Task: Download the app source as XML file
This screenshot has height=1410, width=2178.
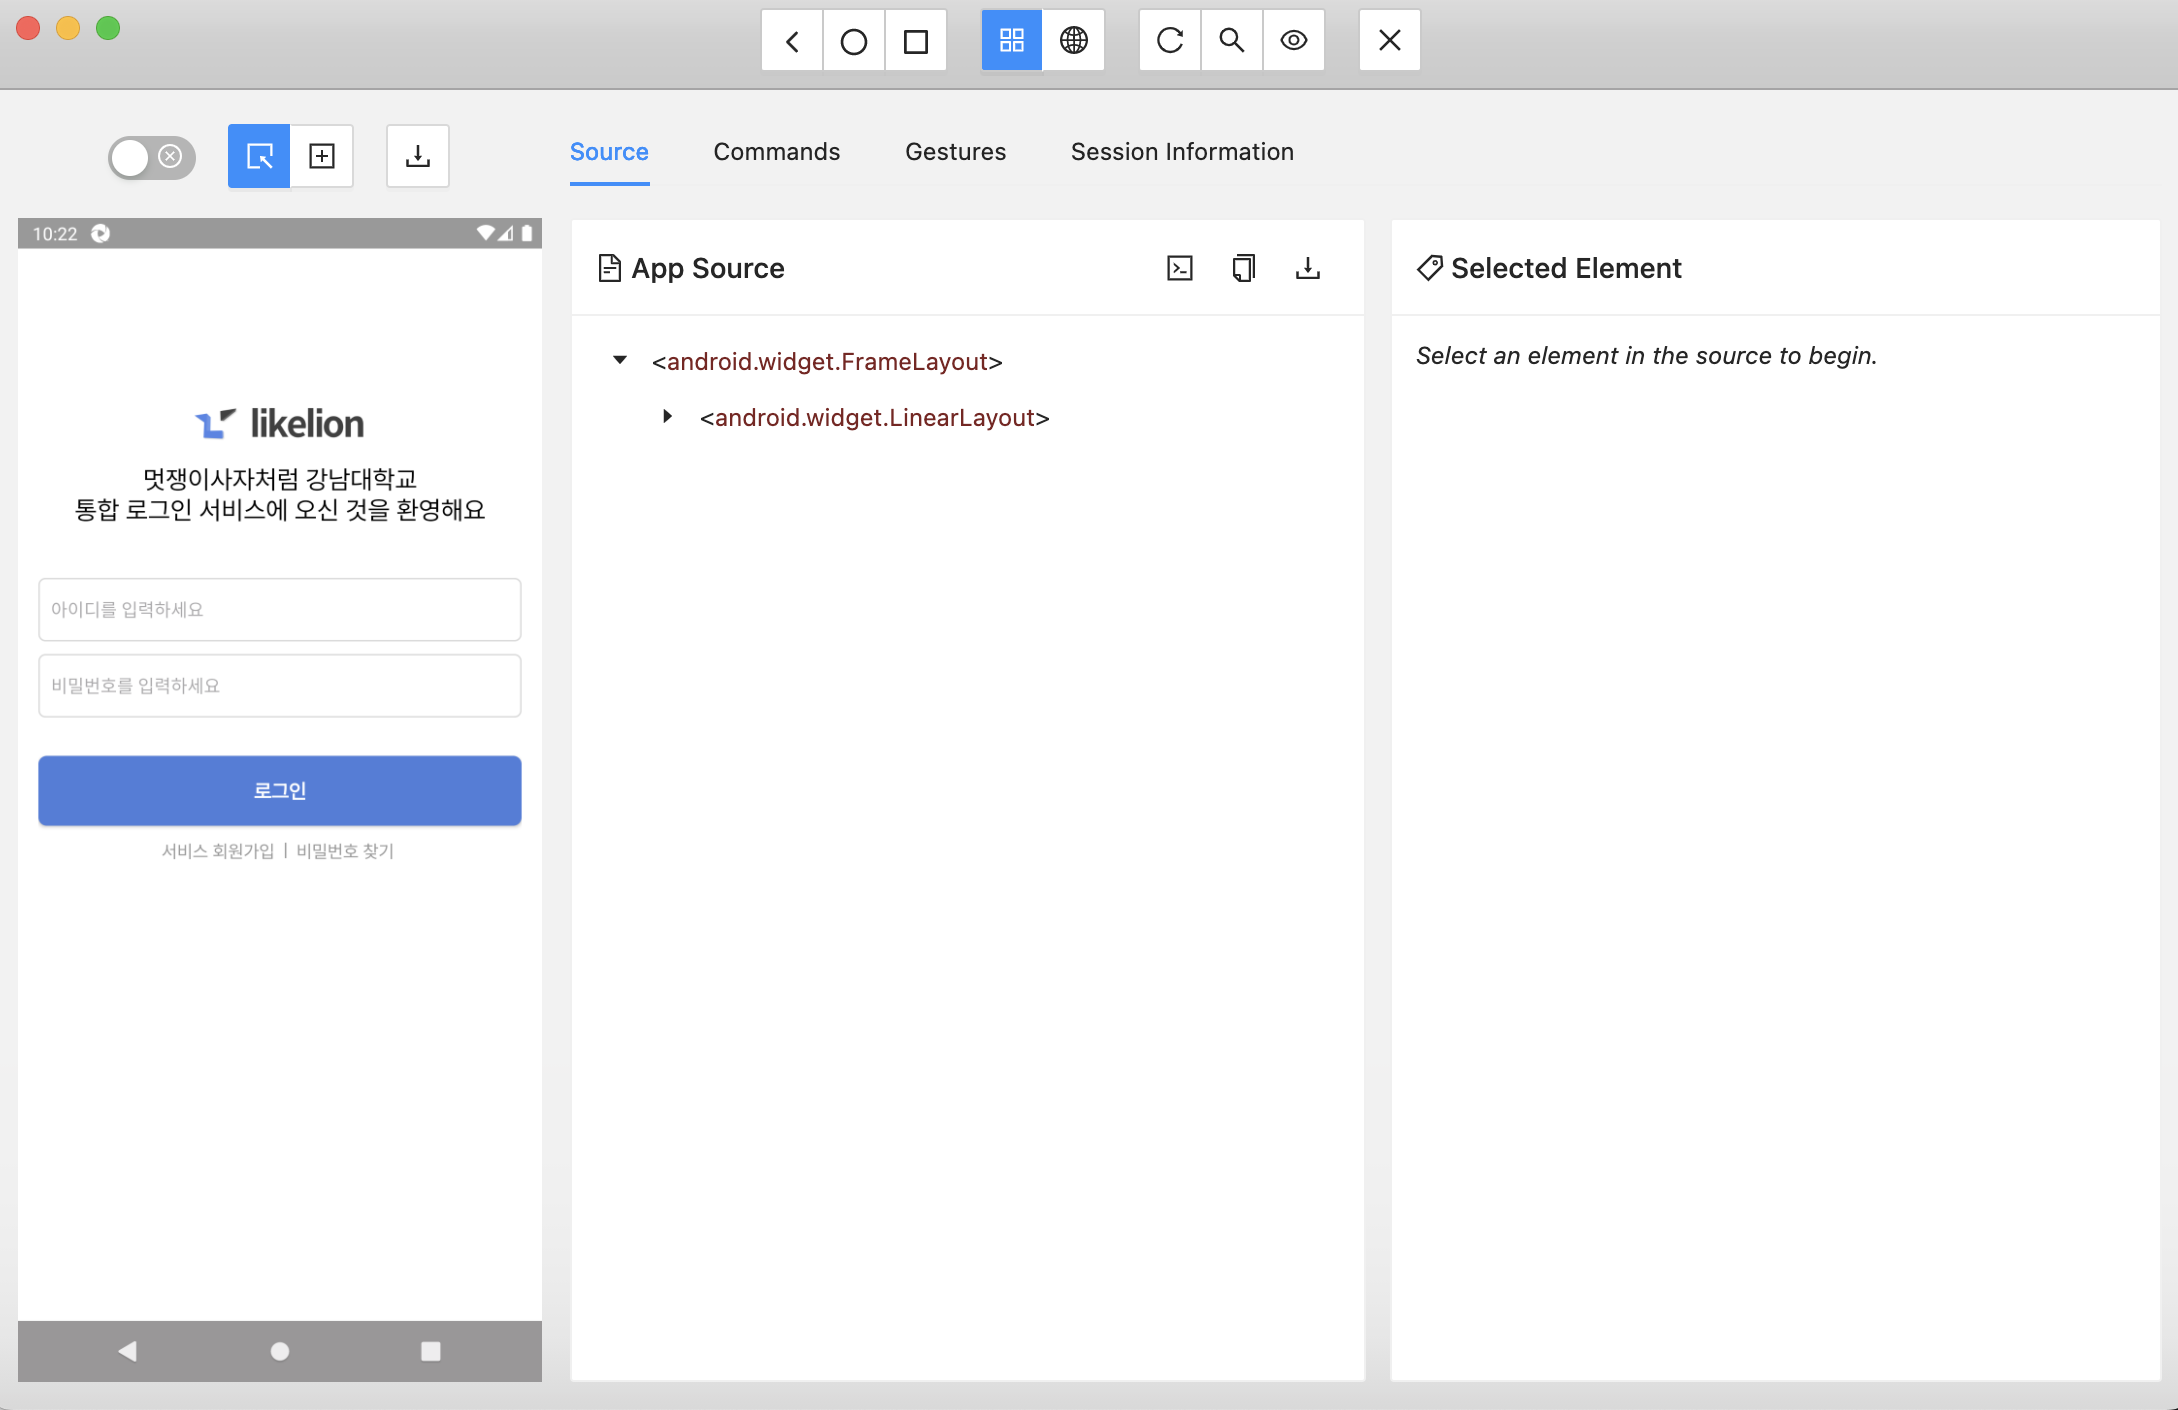Action: 1307,268
